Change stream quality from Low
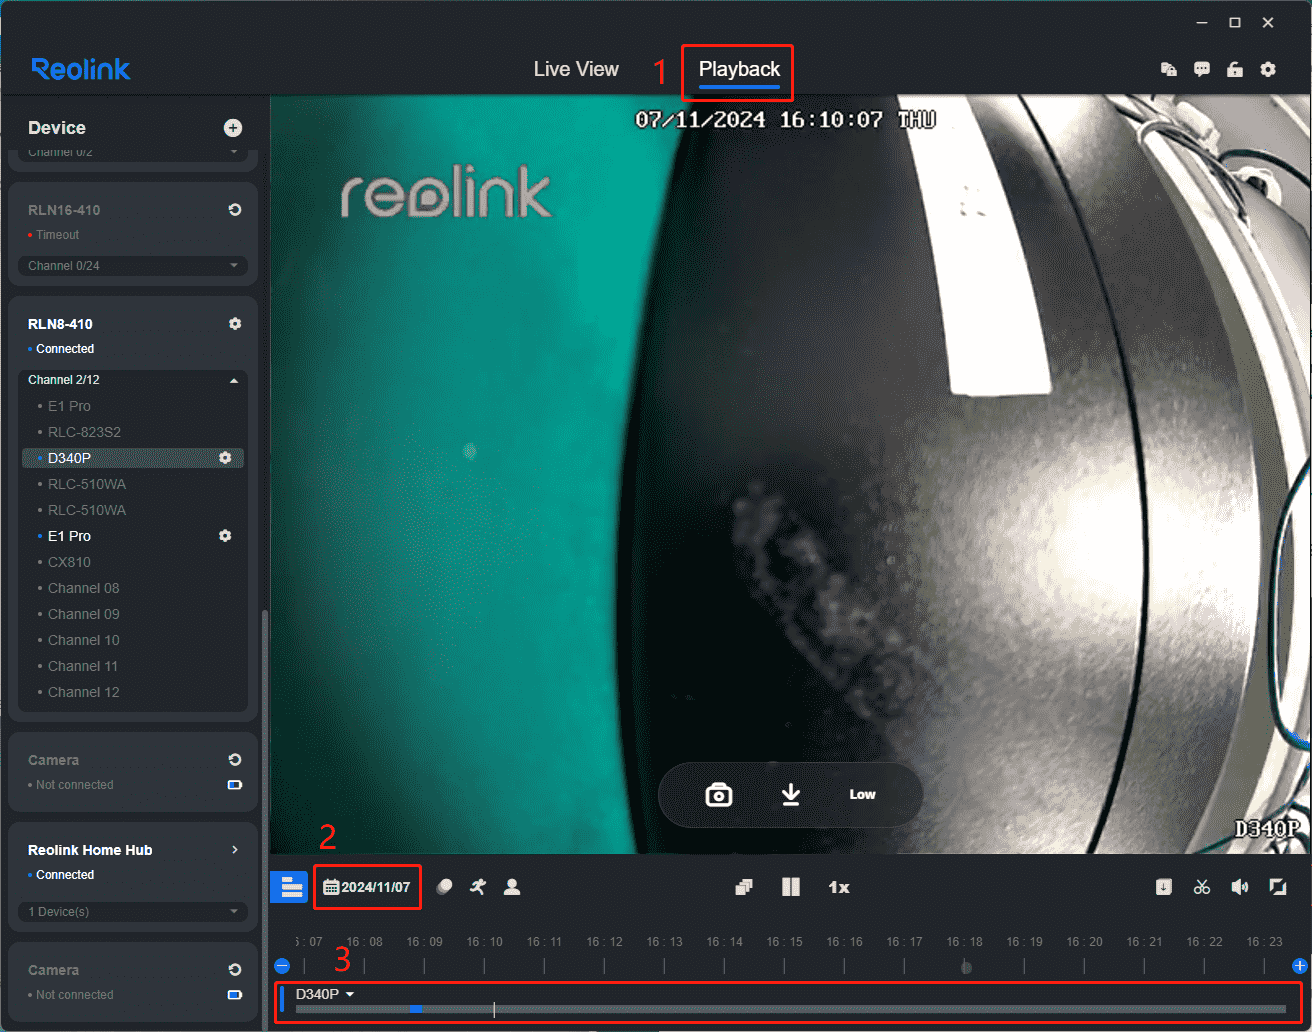The height and width of the screenshot is (1032, 1312). [x=862, y=795]
